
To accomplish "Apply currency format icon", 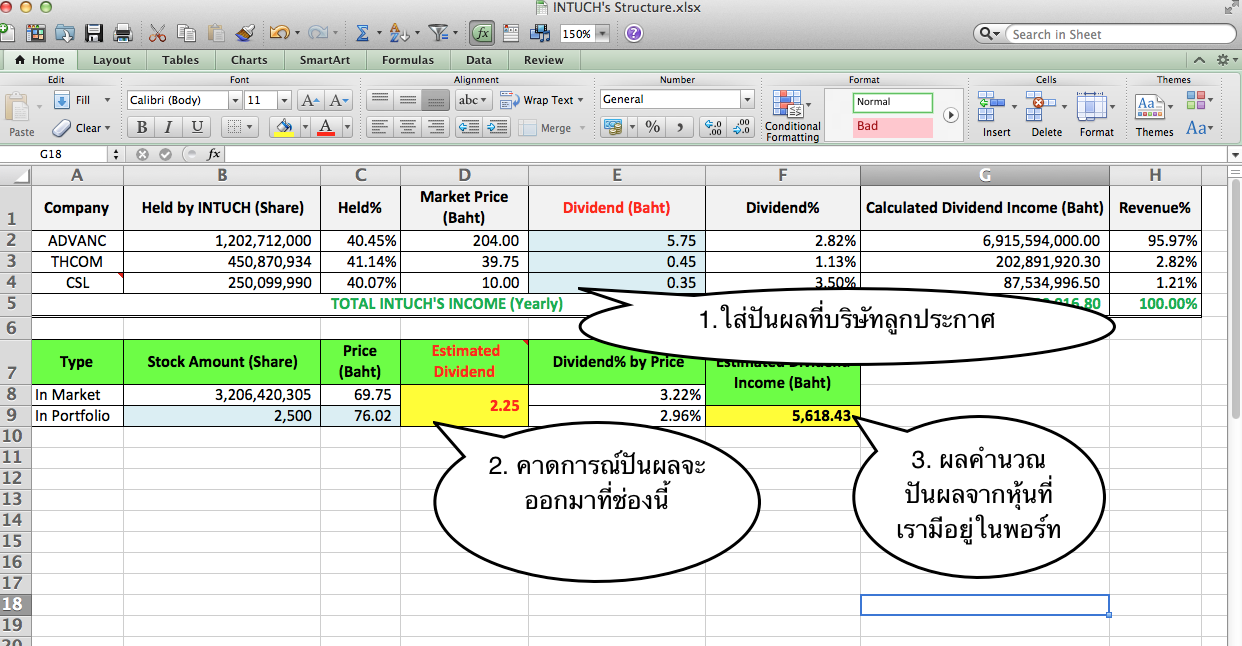I will (x=612, y=127).
